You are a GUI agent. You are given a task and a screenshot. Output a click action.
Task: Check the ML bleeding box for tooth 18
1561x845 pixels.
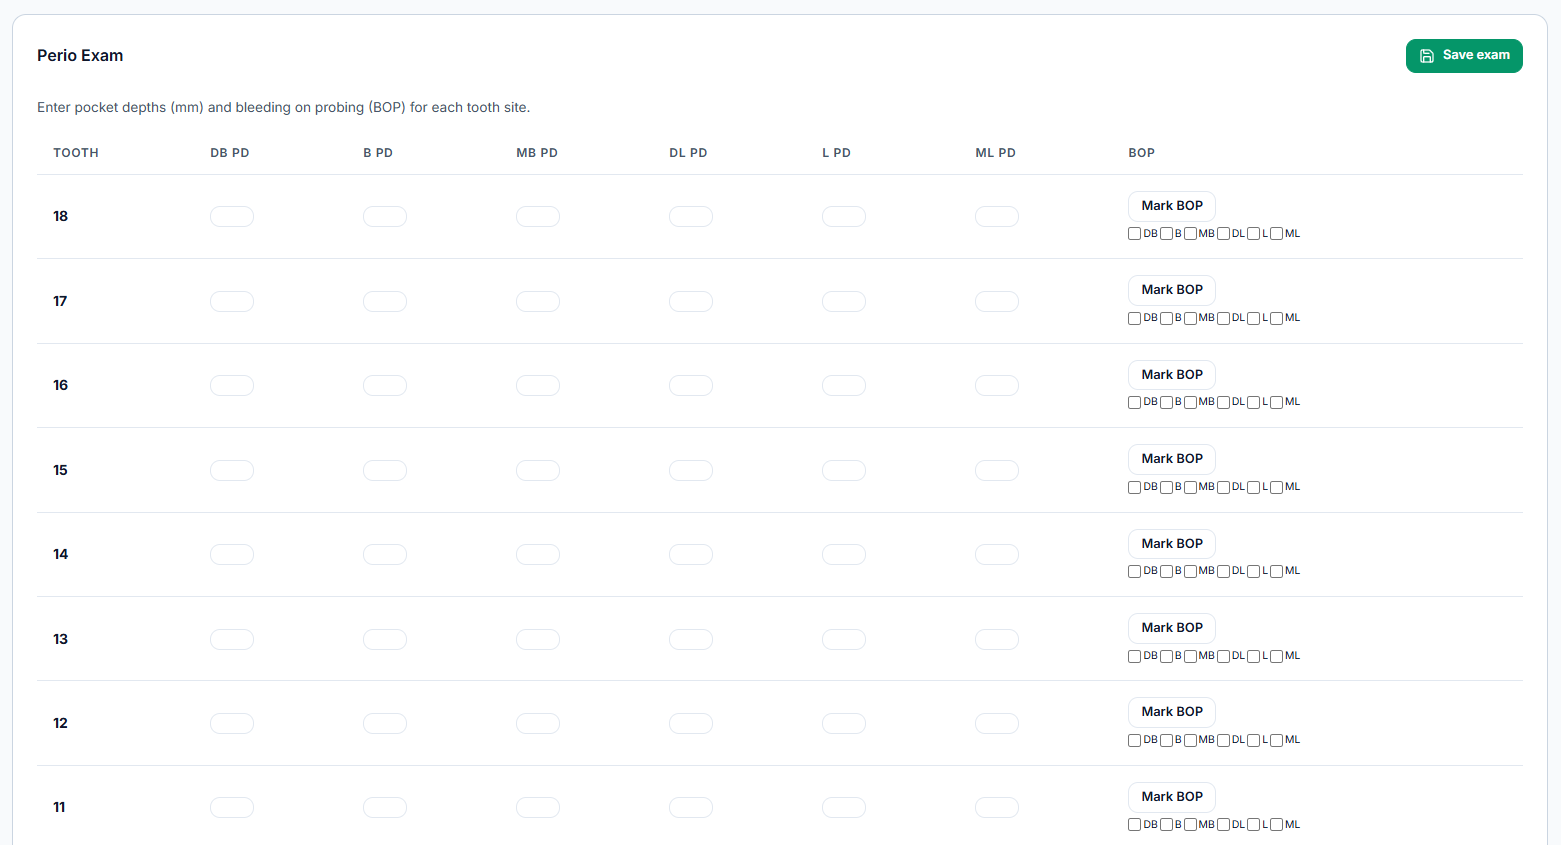pos(1276,234)
